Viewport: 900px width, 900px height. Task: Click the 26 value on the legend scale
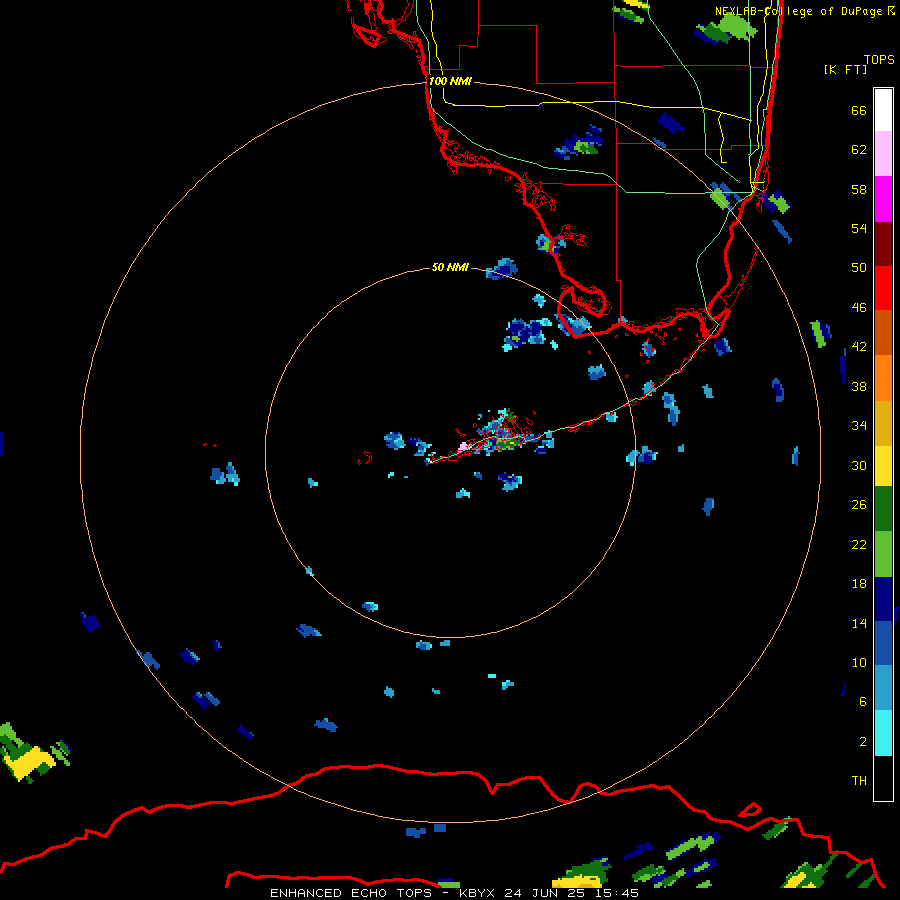tap(859, 505)
